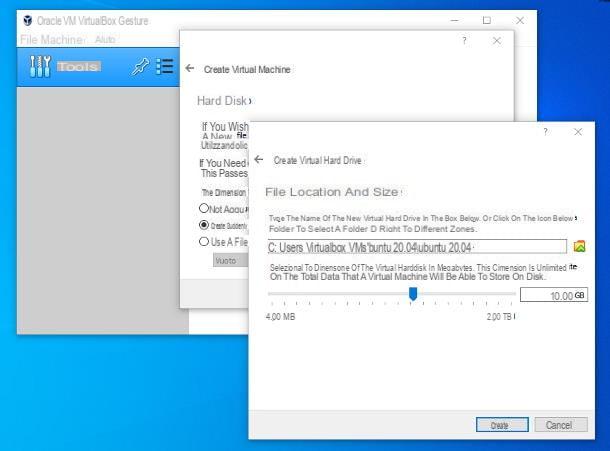Click the 10.00 GB size field
610x451 pixels.
(x=554, y=295)
